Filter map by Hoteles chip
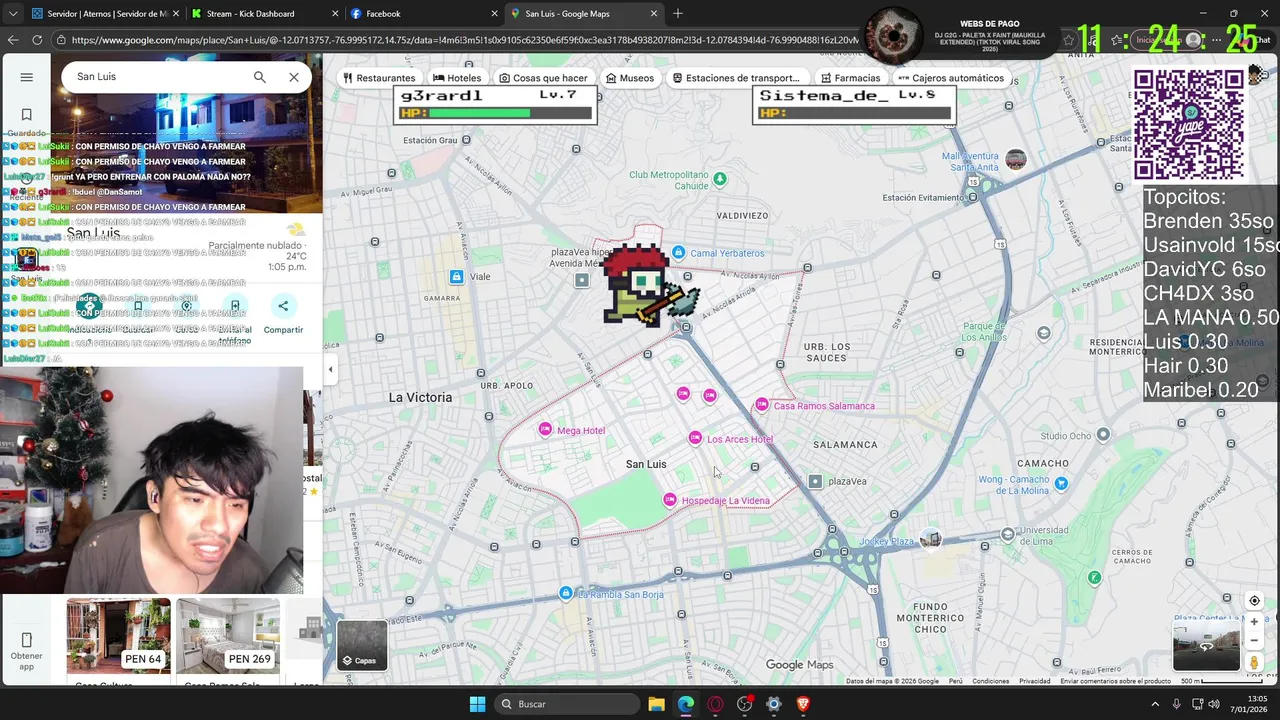 point(457,78)
